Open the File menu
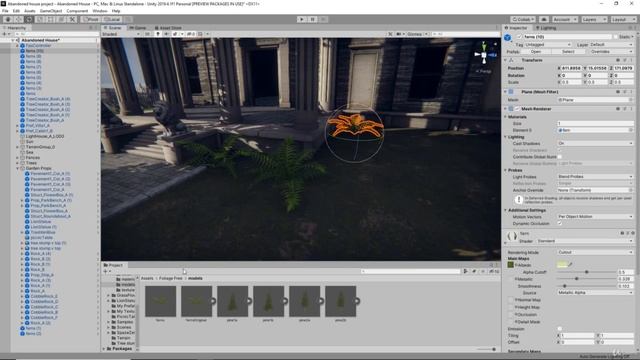Screen dimensions: 640x360 click(x=5, y=11)
